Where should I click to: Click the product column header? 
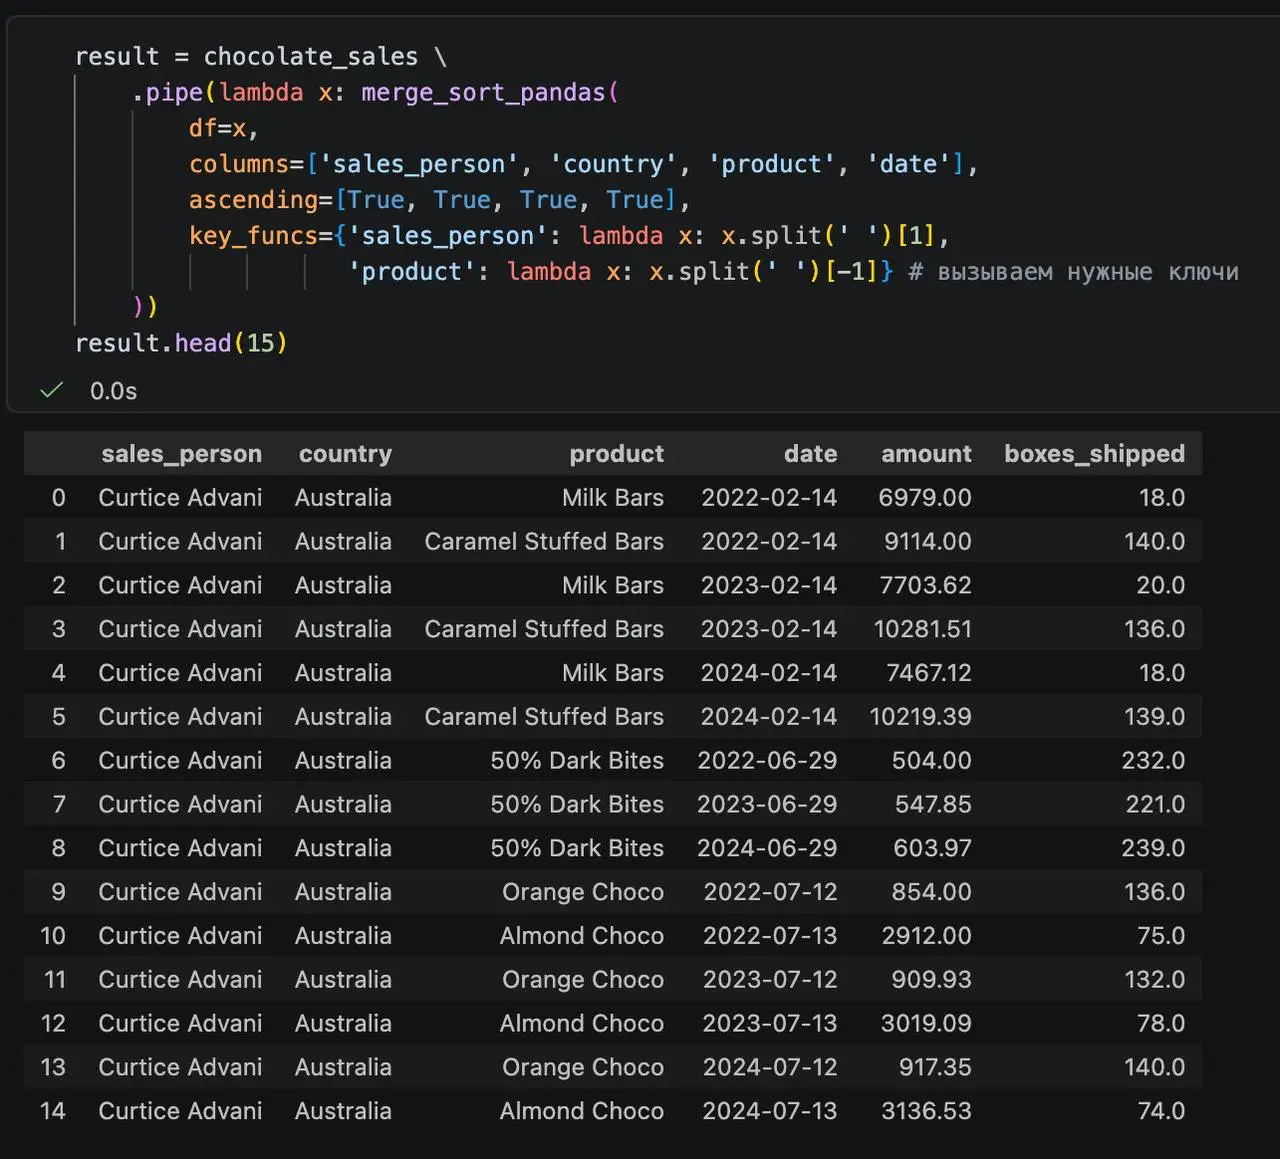[616, 454]
